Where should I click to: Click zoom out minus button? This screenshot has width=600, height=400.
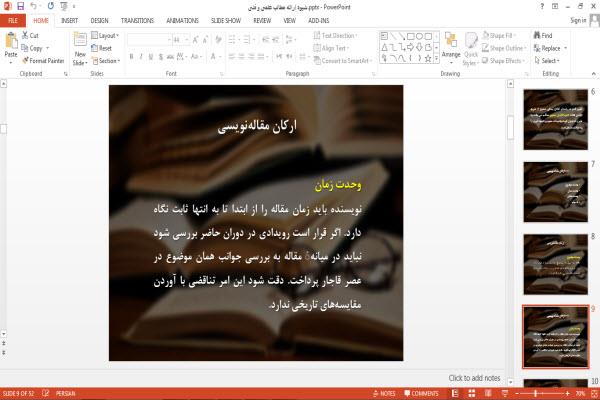[517, 393]
